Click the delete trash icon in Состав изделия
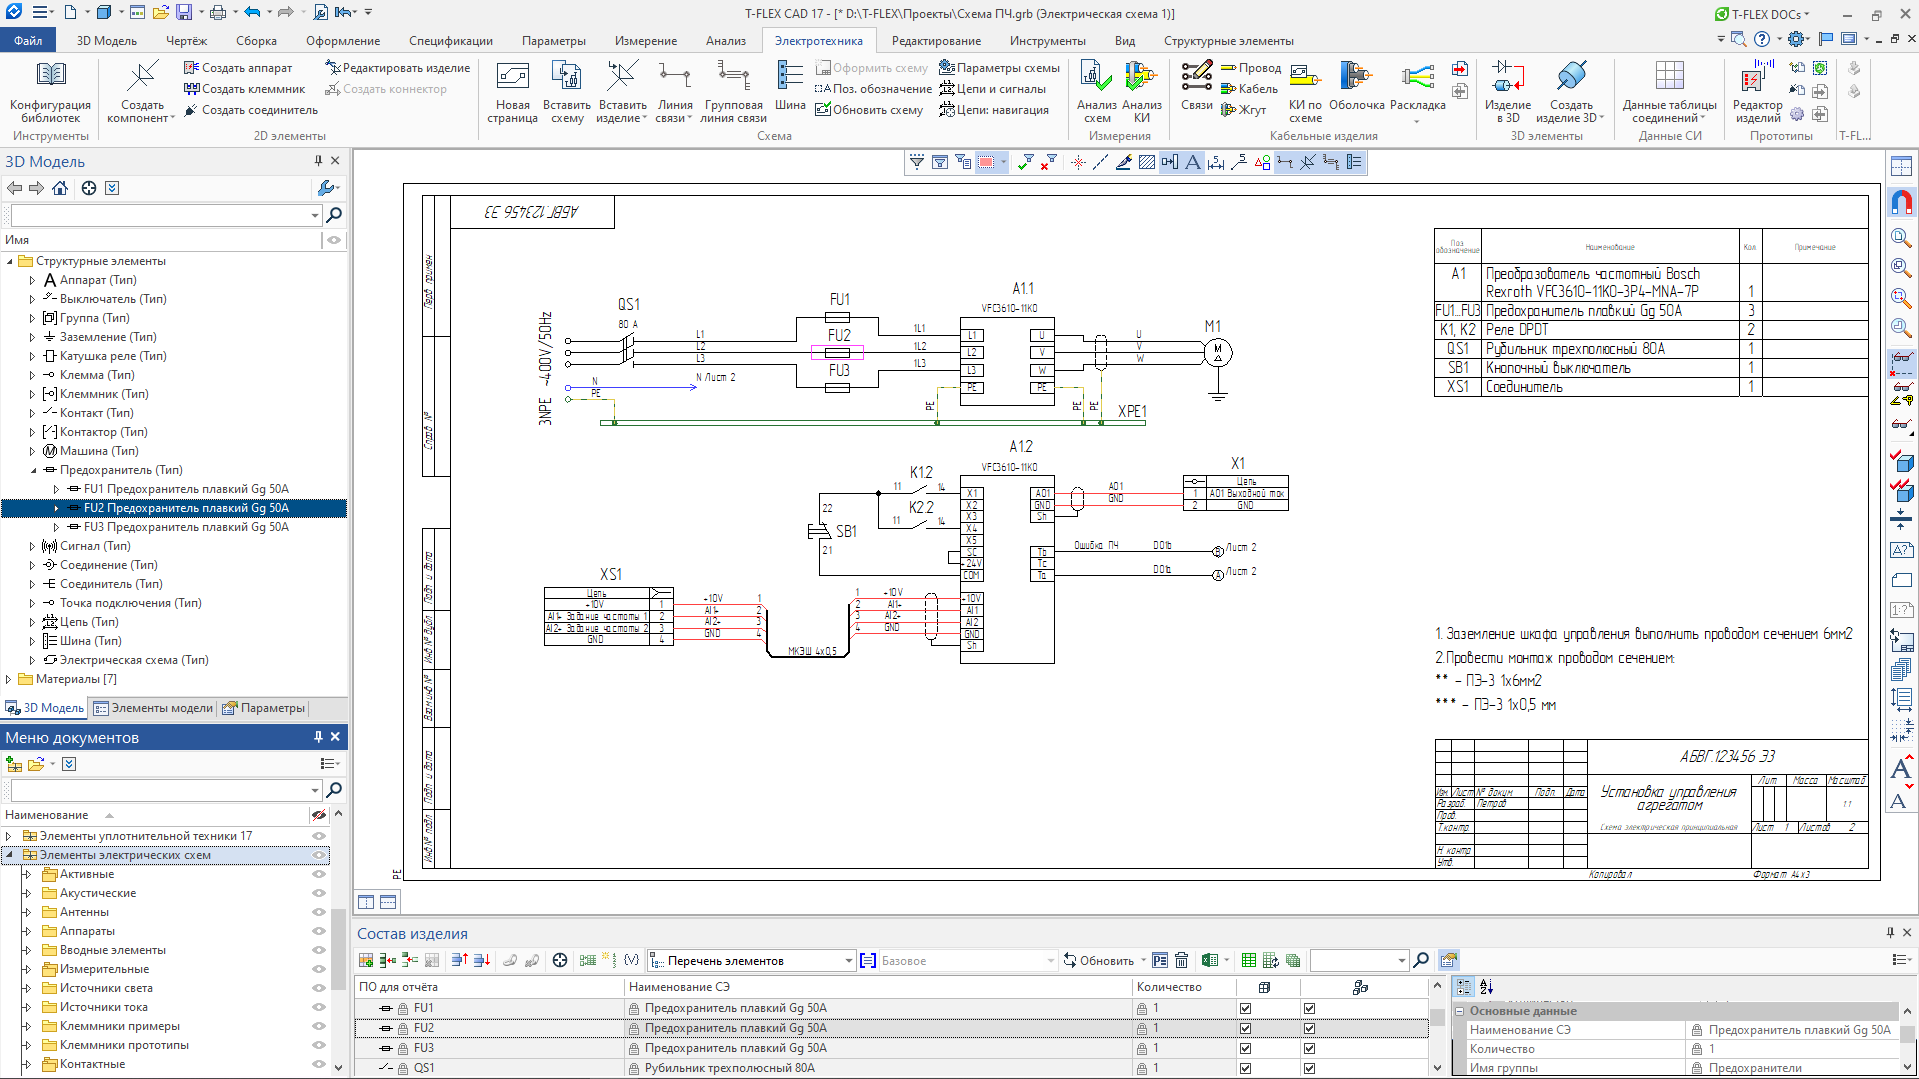 click(x=1181, y=960)
